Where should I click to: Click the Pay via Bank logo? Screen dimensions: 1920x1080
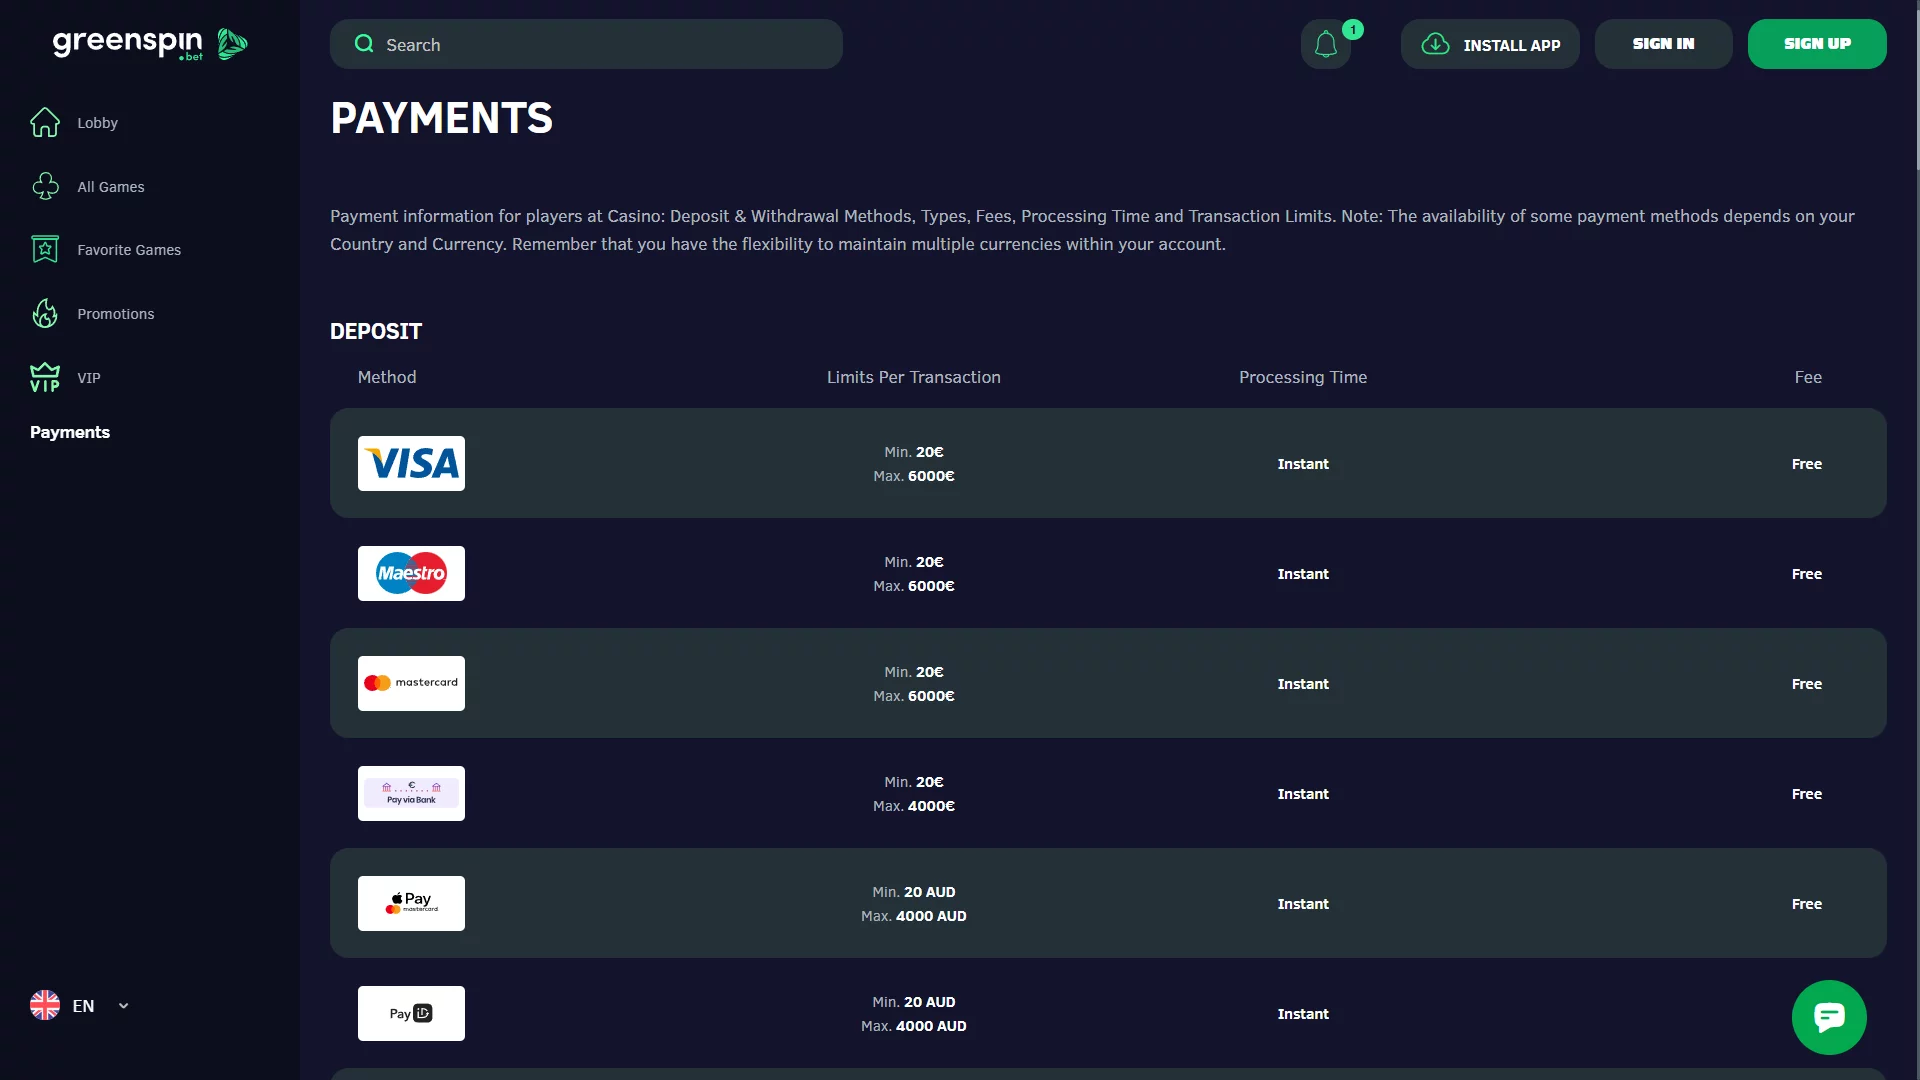coord(411,793)
